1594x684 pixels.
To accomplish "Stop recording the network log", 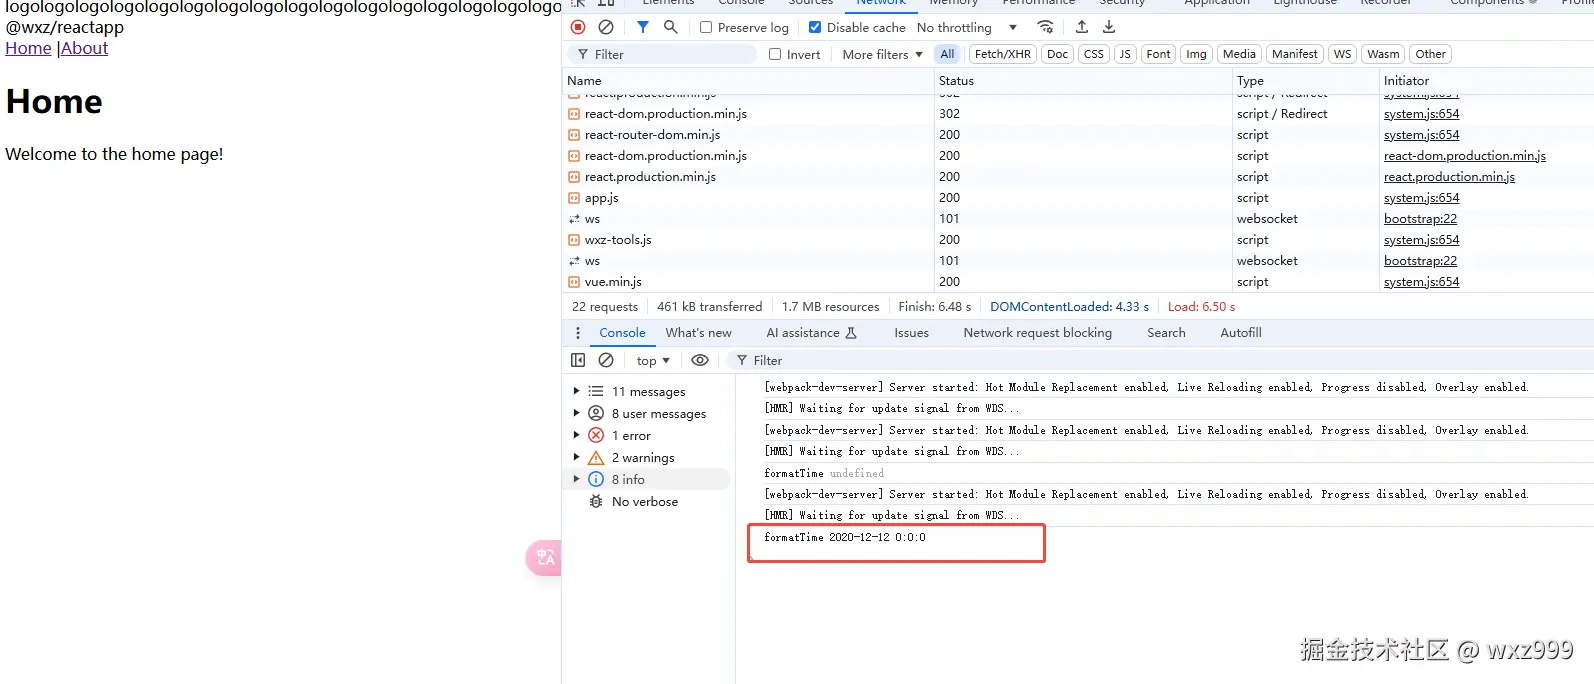I will (x=578, y=27).
